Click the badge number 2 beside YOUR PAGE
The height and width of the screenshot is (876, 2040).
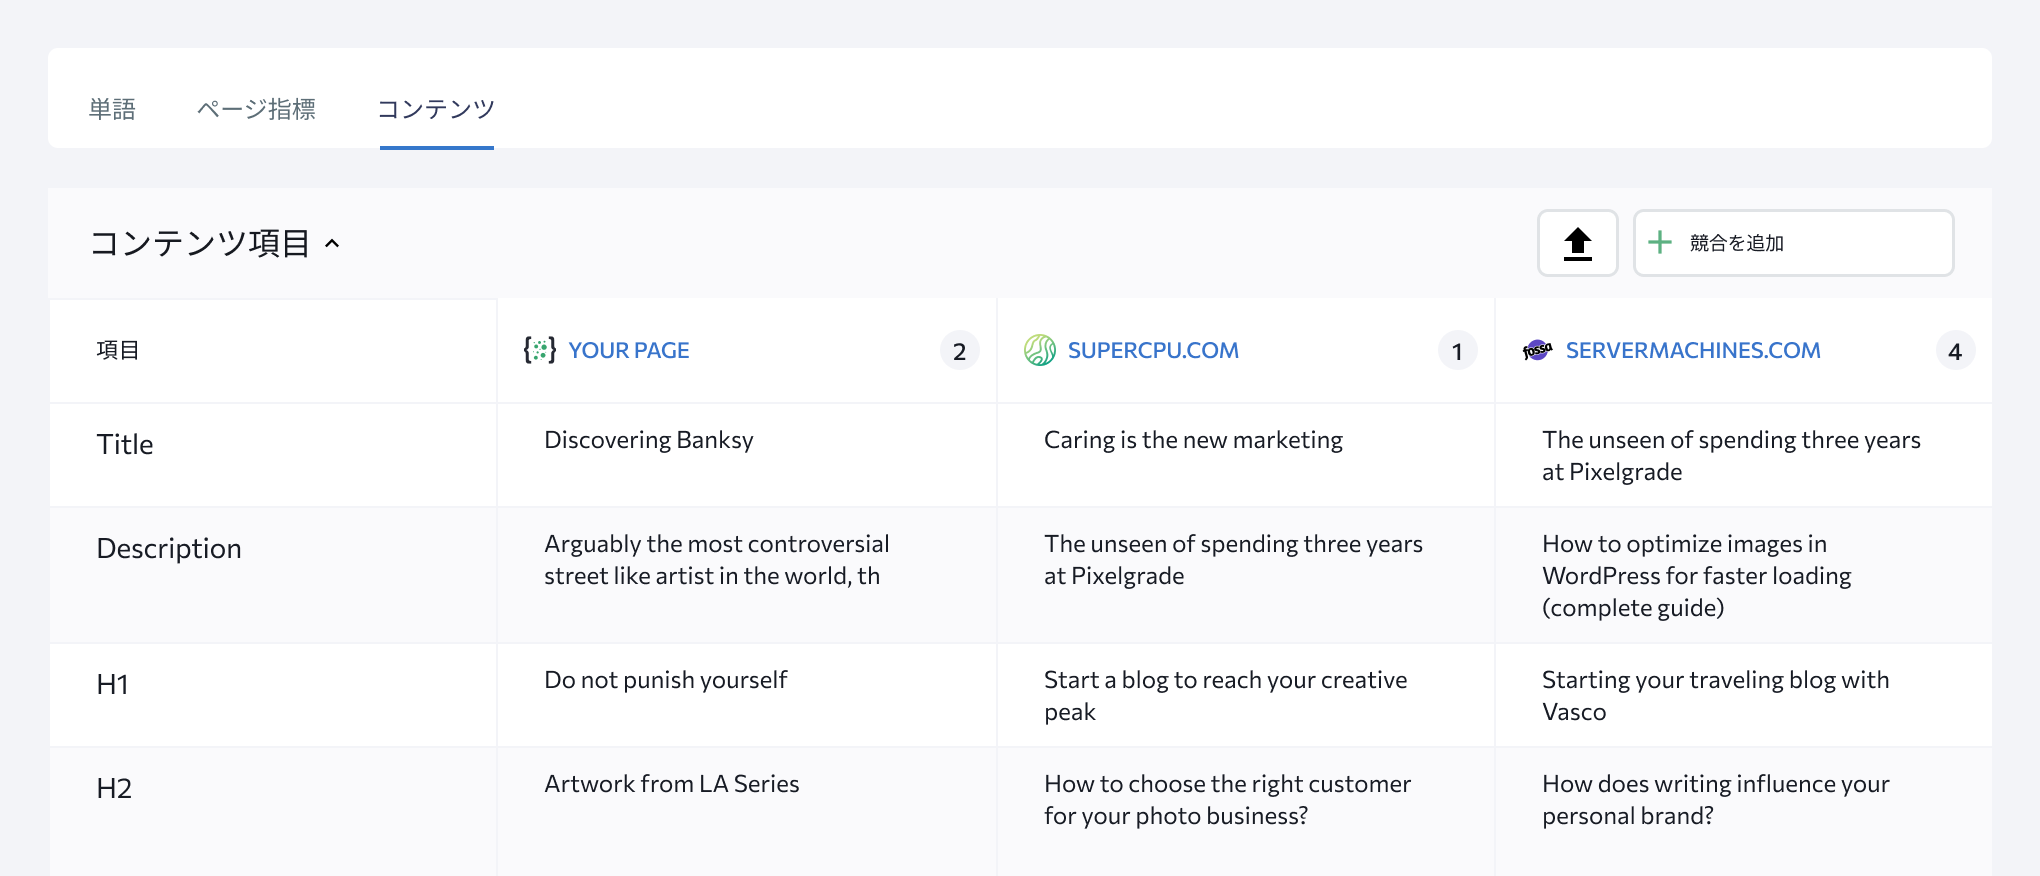pyautogui.click(x=959, y=351)
